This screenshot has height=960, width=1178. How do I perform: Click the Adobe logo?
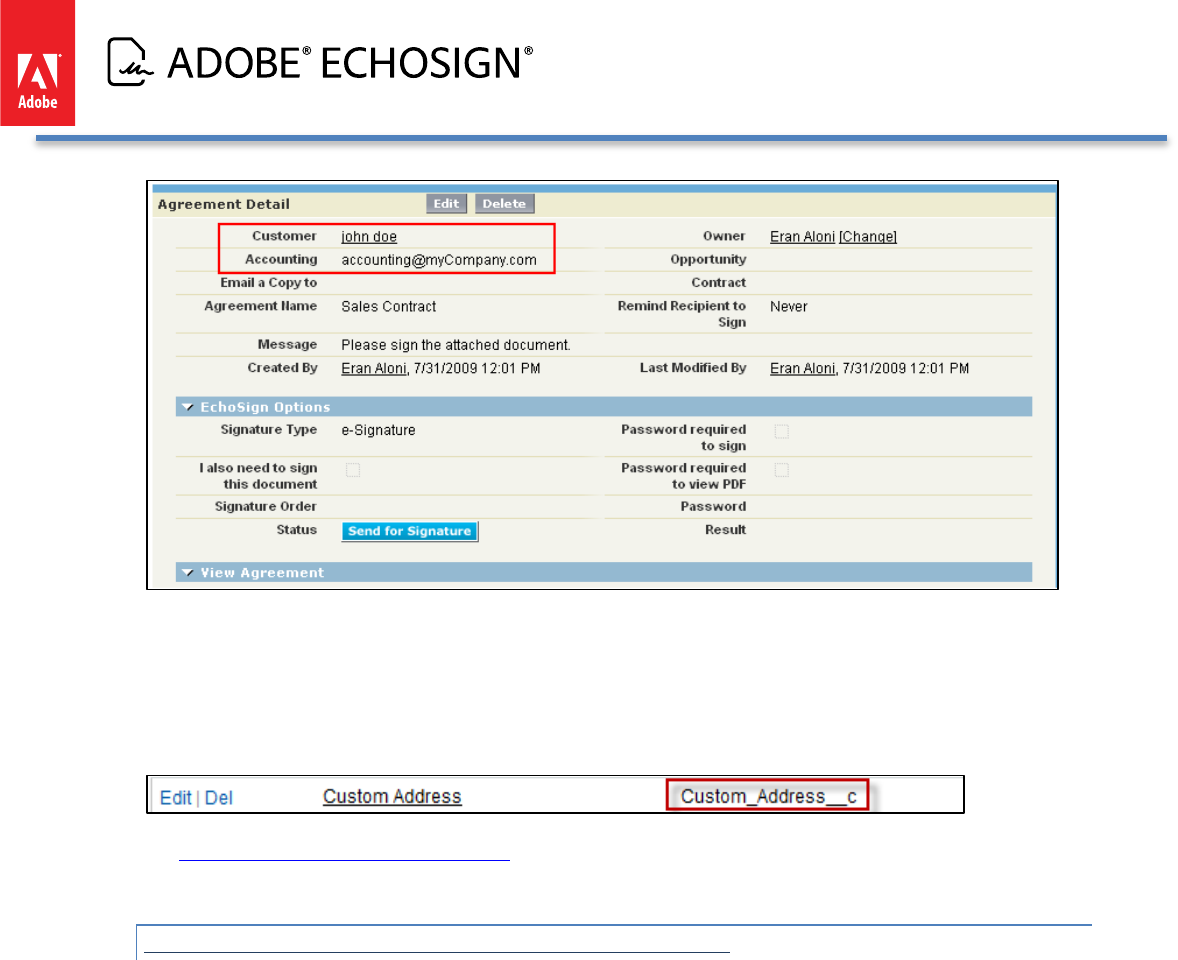pos(38,63)
